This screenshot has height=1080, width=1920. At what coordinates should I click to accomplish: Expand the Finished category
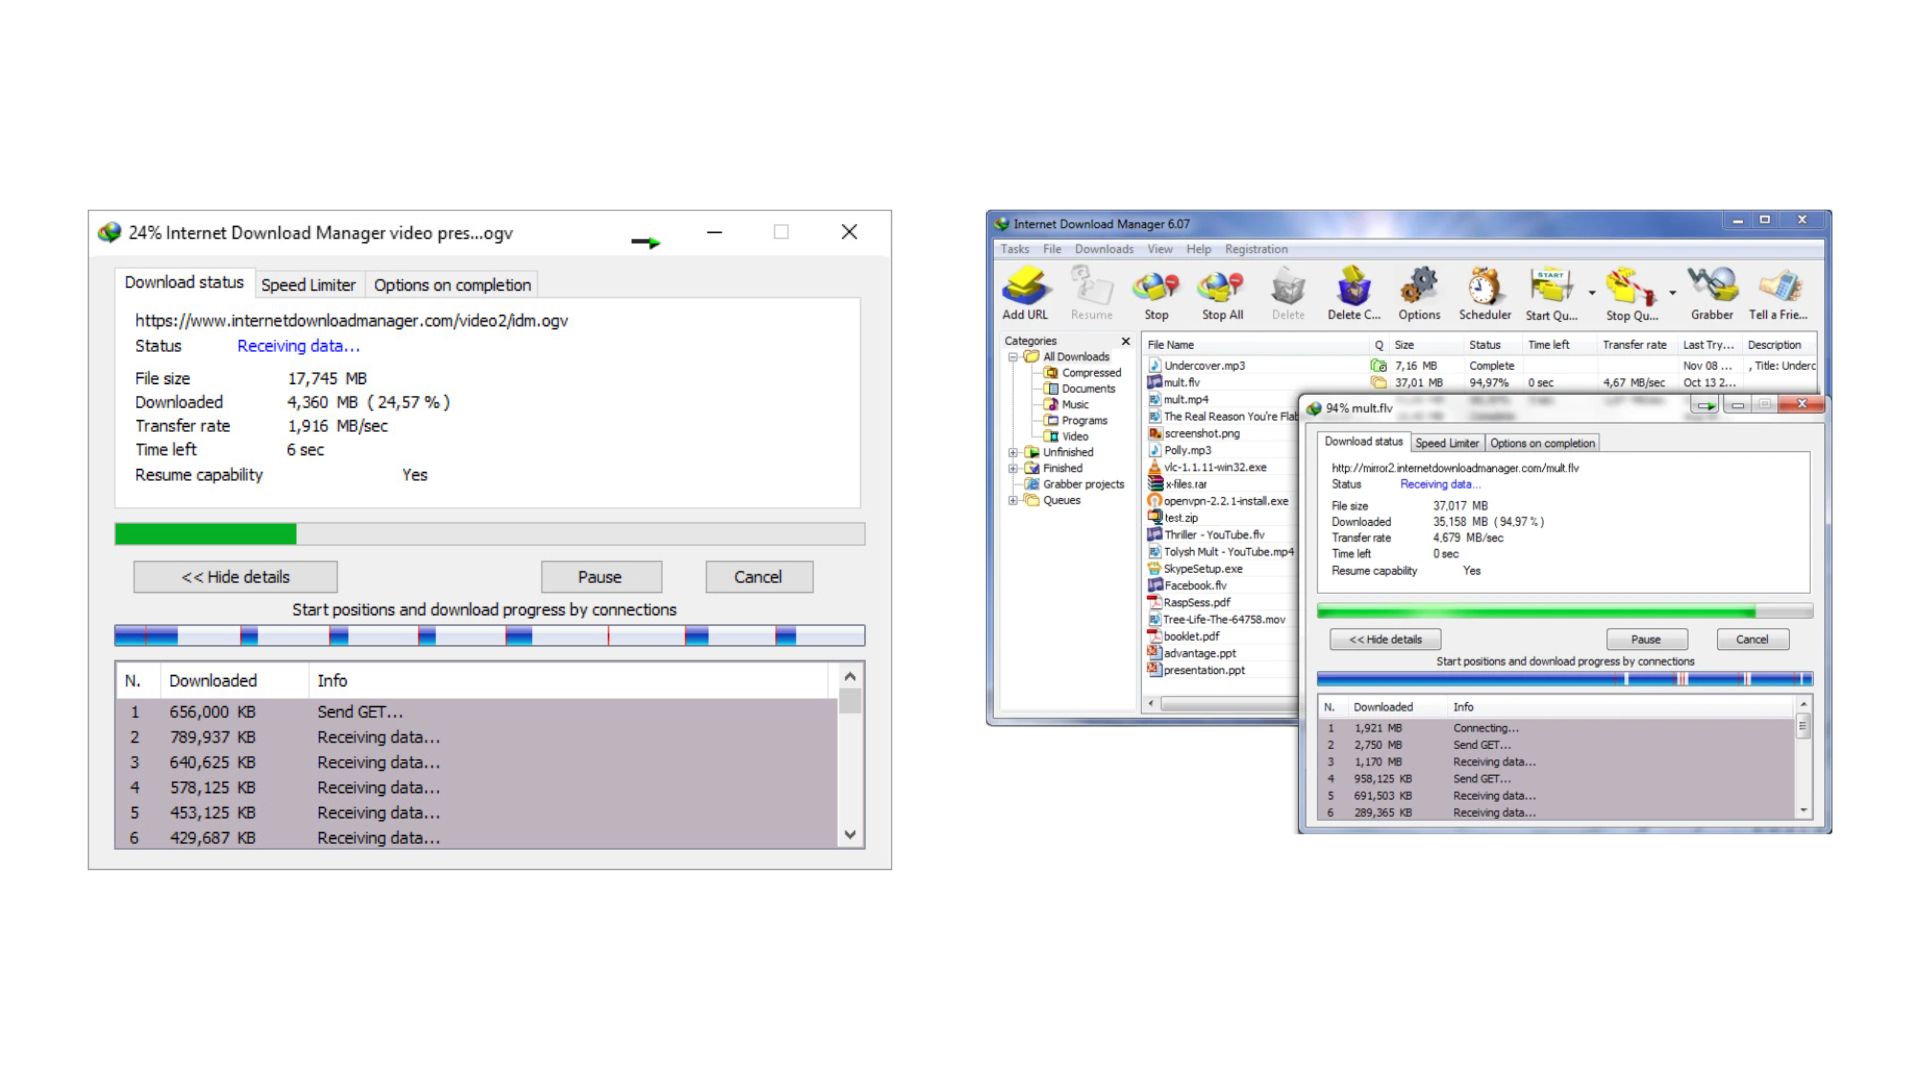click(1013, 468)
